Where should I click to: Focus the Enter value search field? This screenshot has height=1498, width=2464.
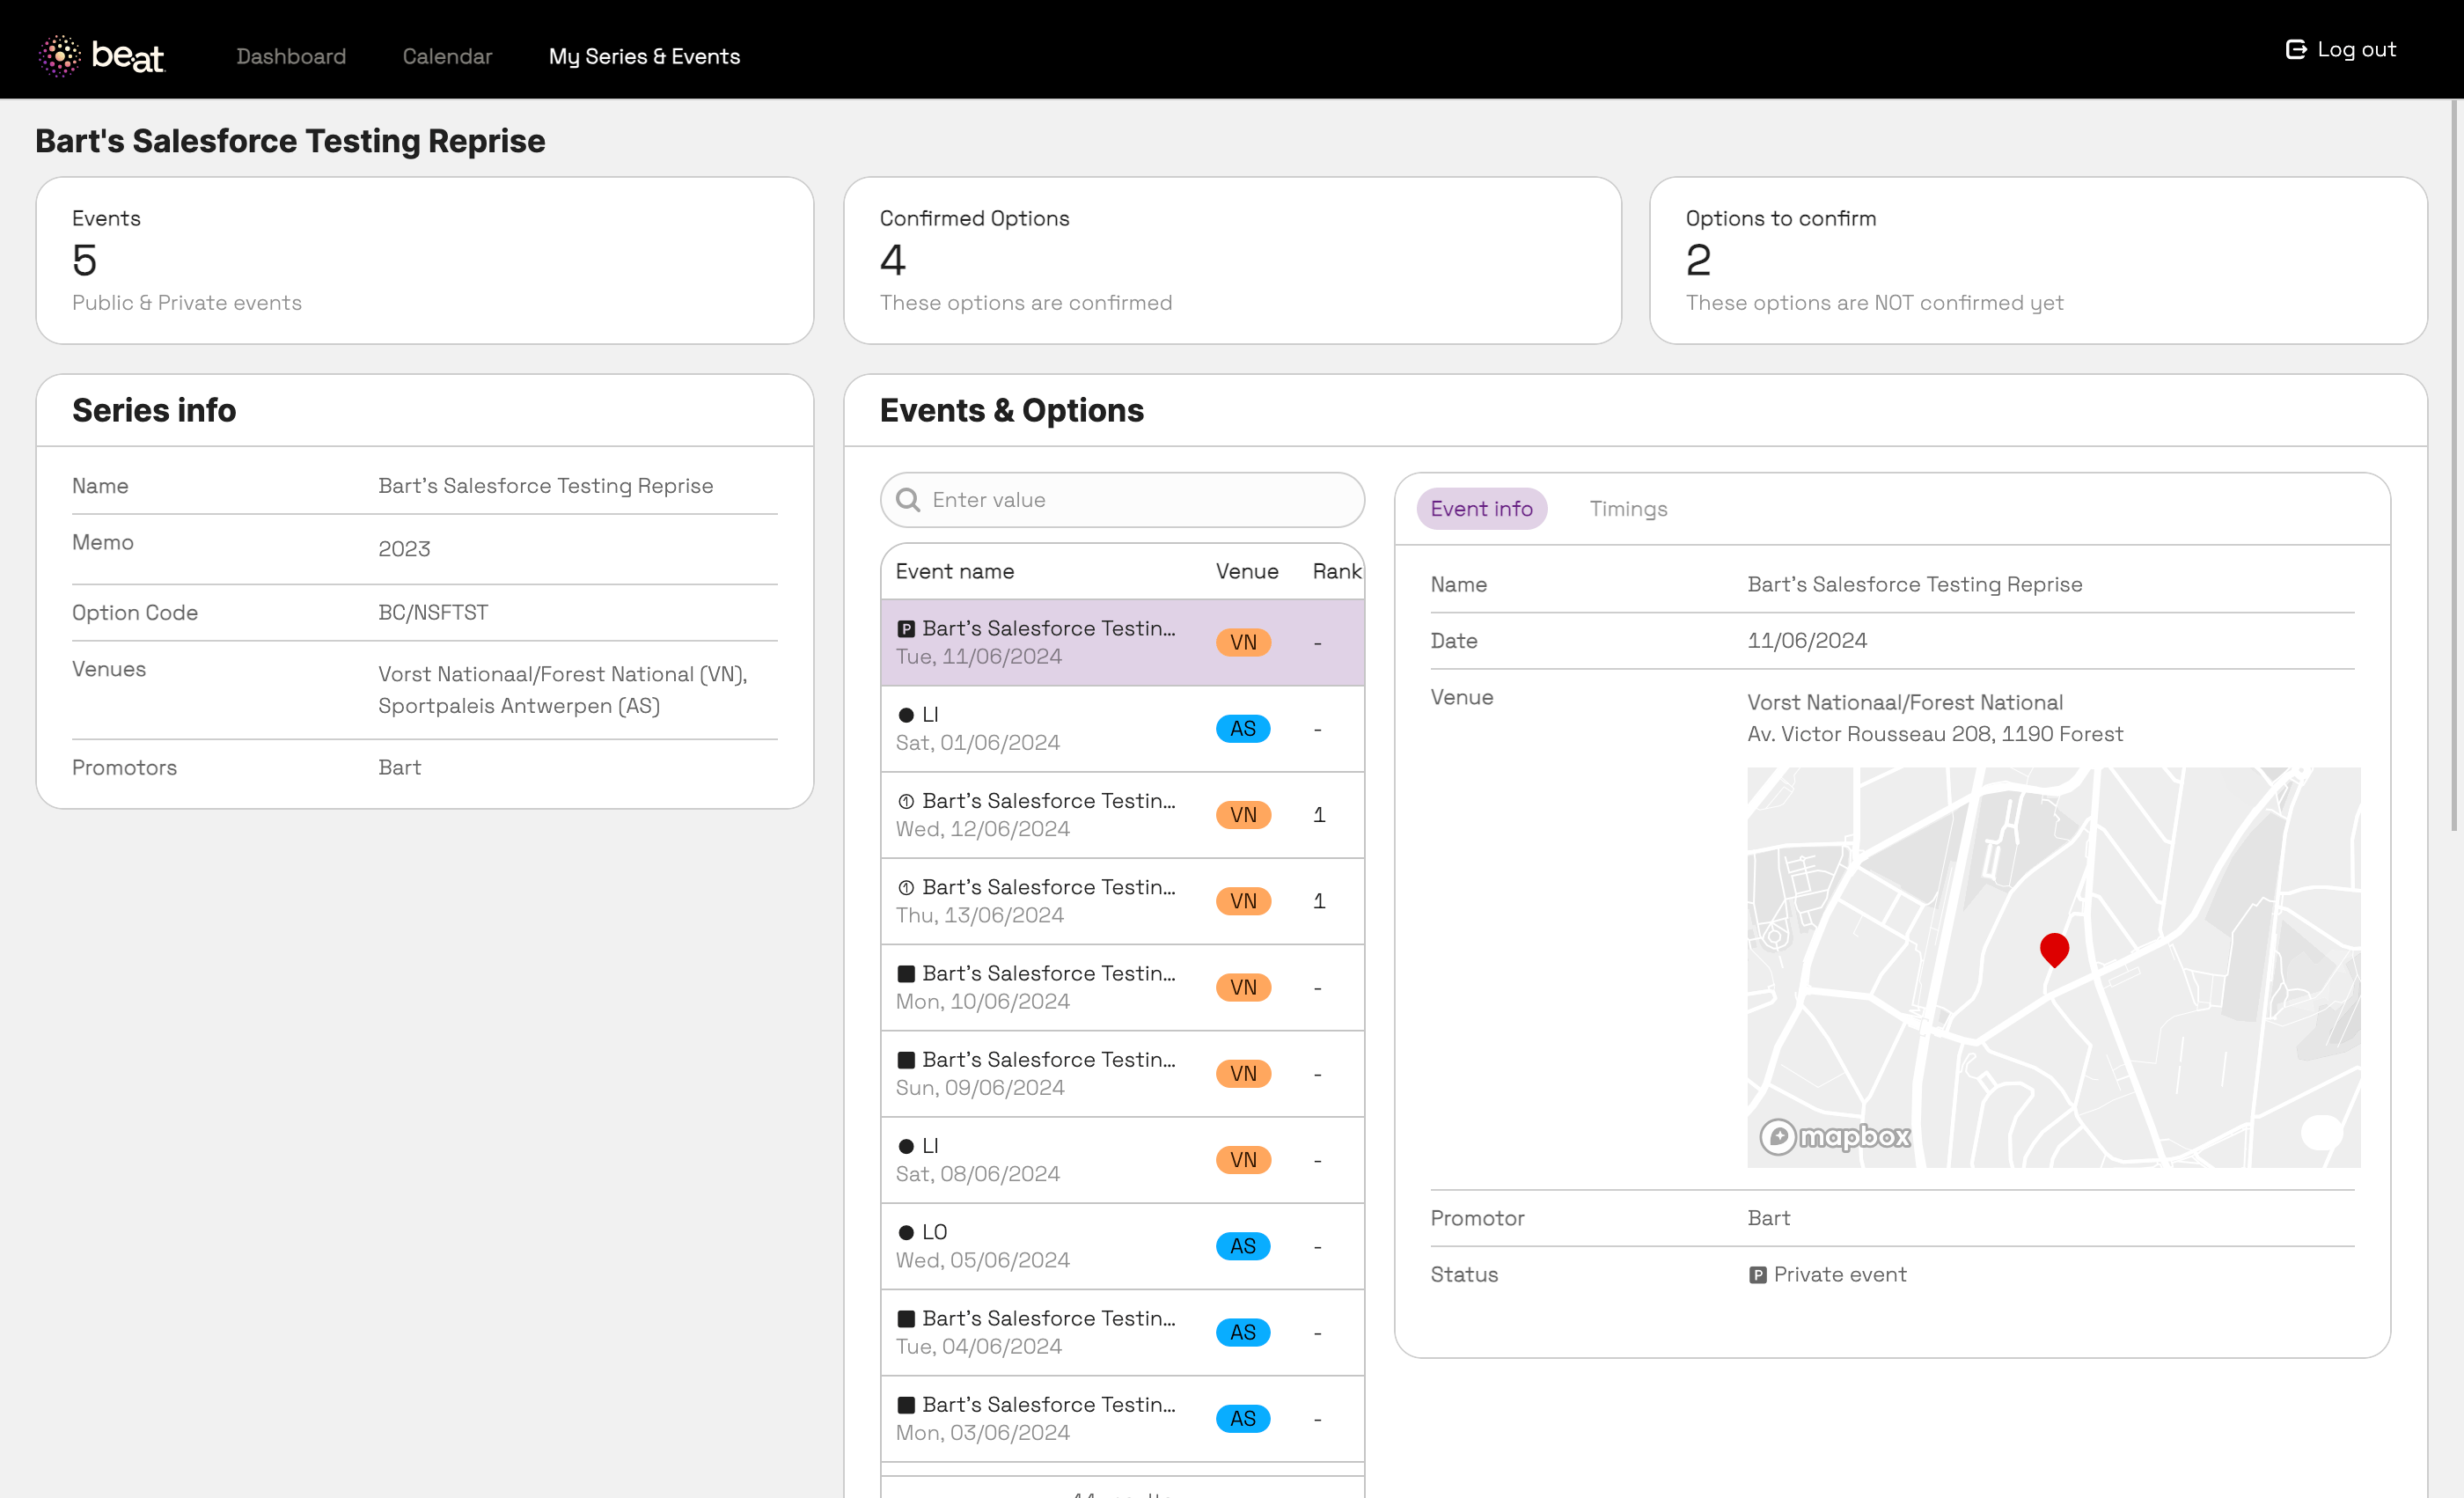(1122, 500)
